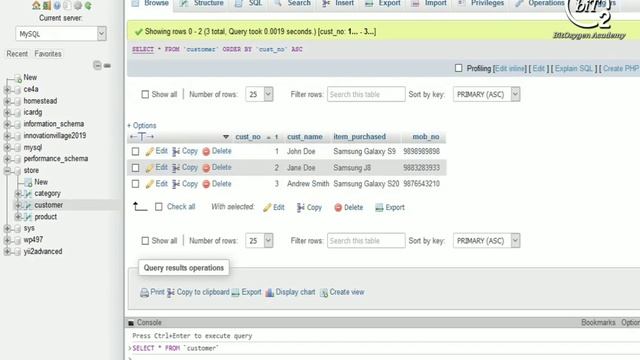Click the log out door icon
This screenshot has height=360, width=640.
tap(47, 5)
